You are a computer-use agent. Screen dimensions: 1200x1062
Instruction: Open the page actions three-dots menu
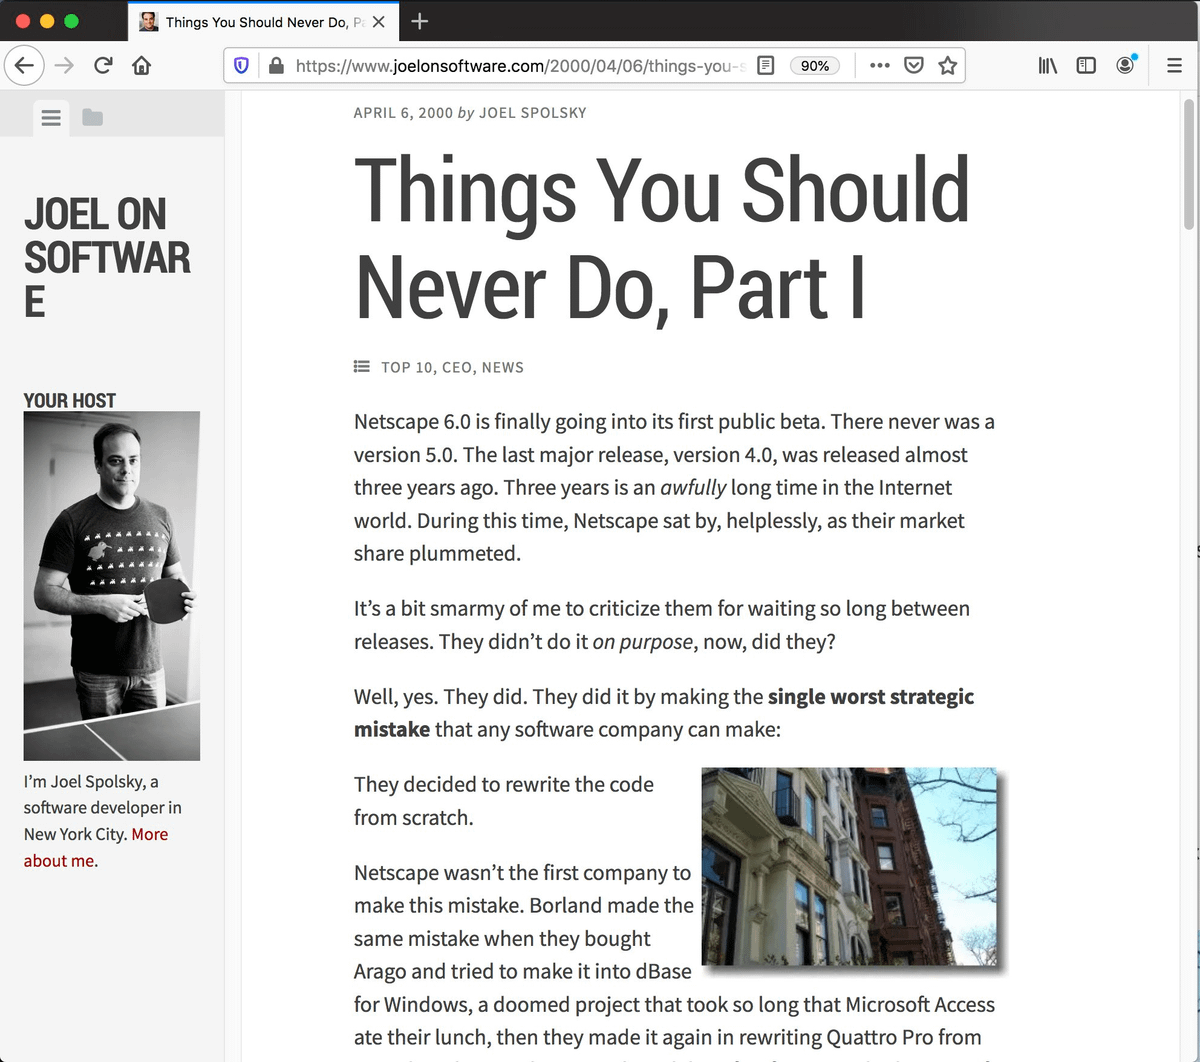pos(879,66)
